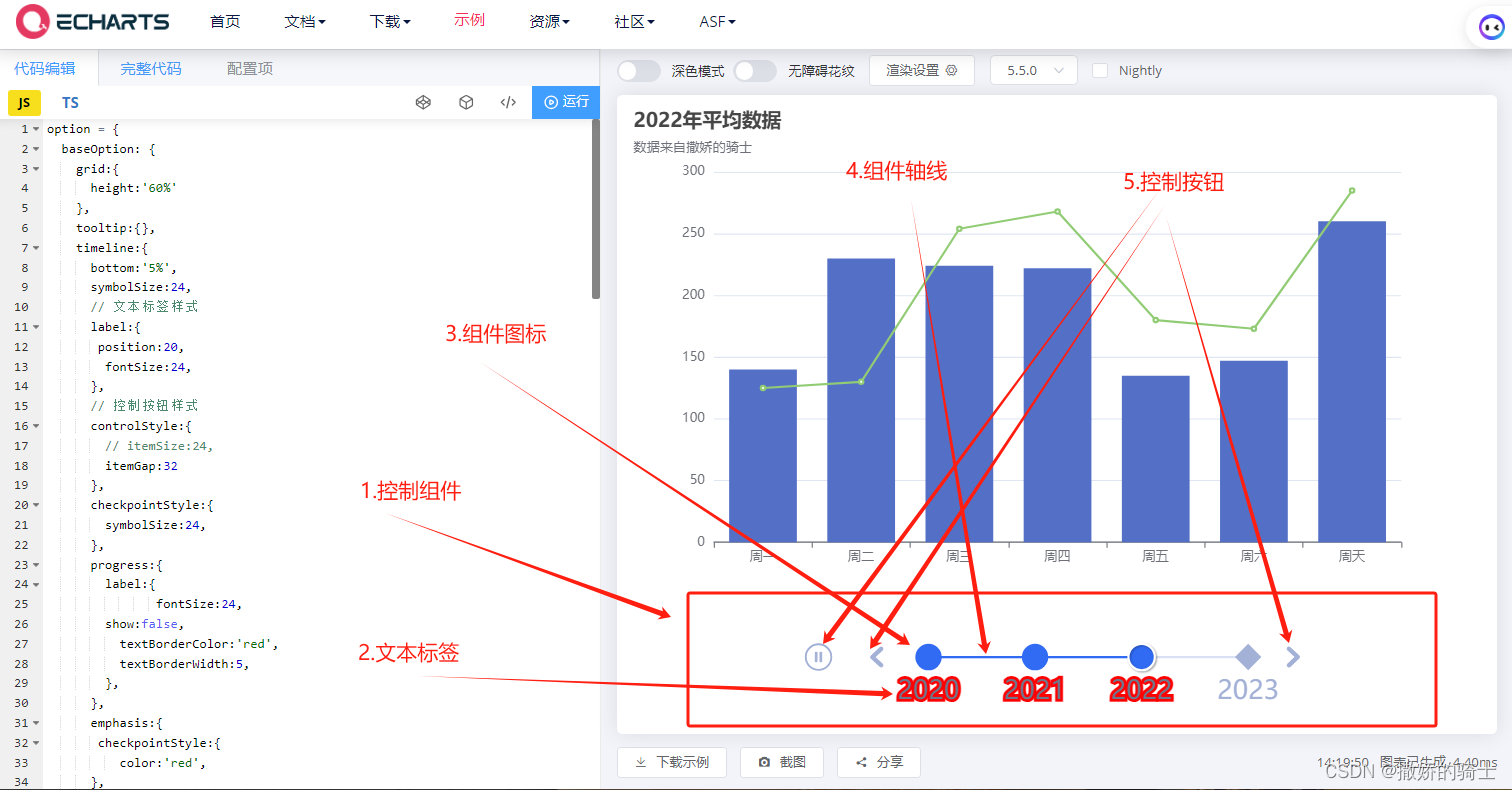Open the 社区 menu
Viewport: 1512px width, 790px height.
(633, 21)
